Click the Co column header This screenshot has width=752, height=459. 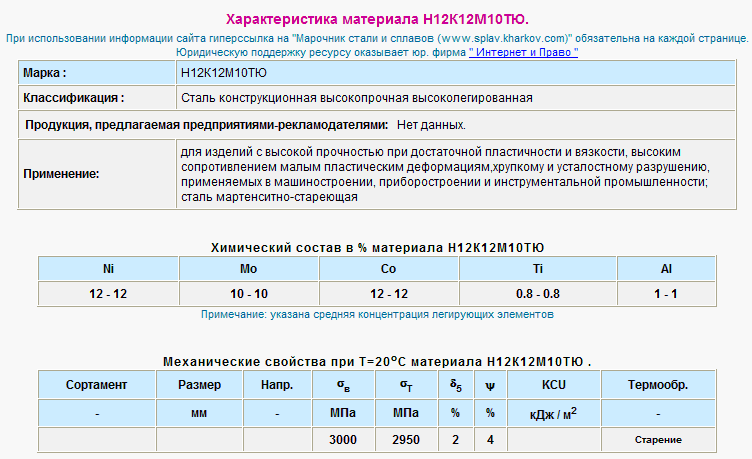coord(389,269)
